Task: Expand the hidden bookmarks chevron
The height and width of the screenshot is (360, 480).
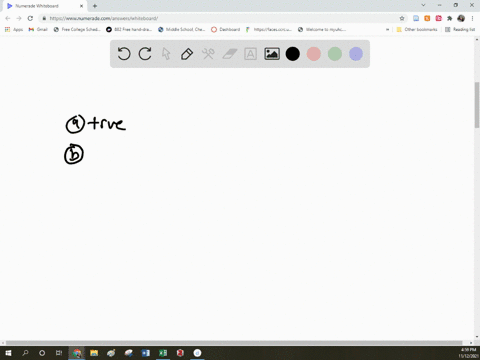Action: 387,29
